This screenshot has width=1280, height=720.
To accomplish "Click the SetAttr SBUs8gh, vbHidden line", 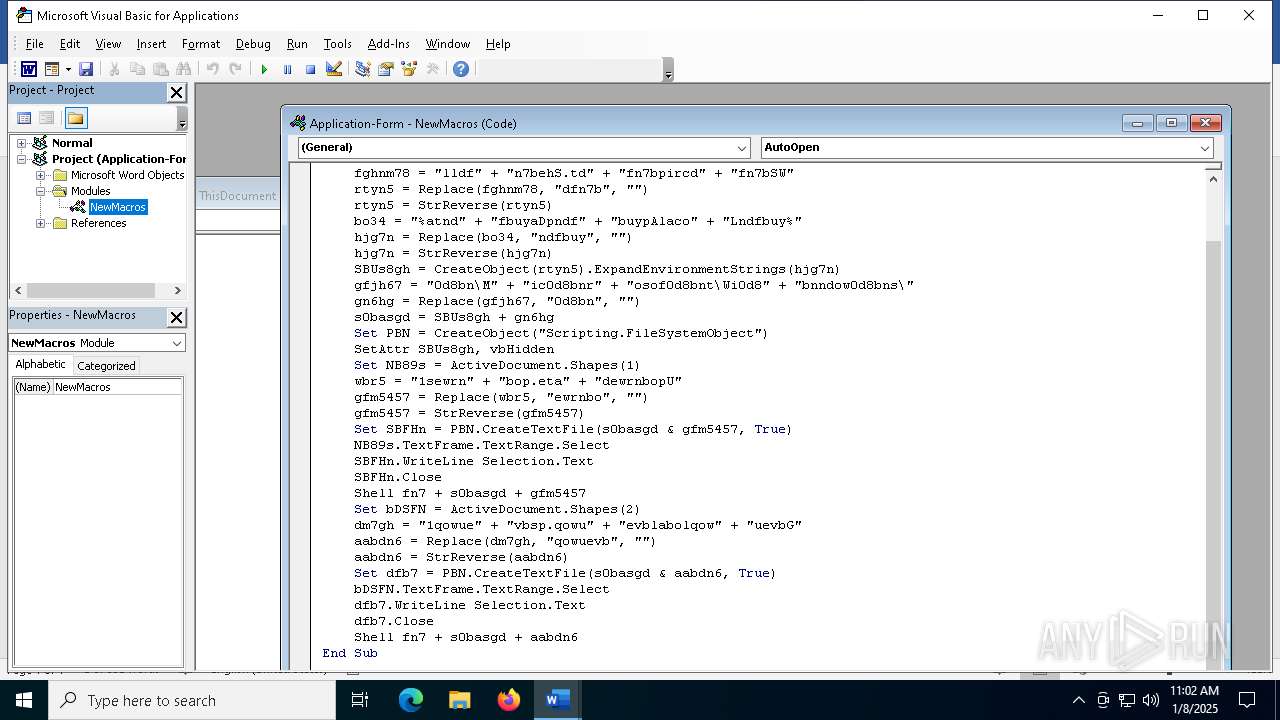I will point(454,349).
